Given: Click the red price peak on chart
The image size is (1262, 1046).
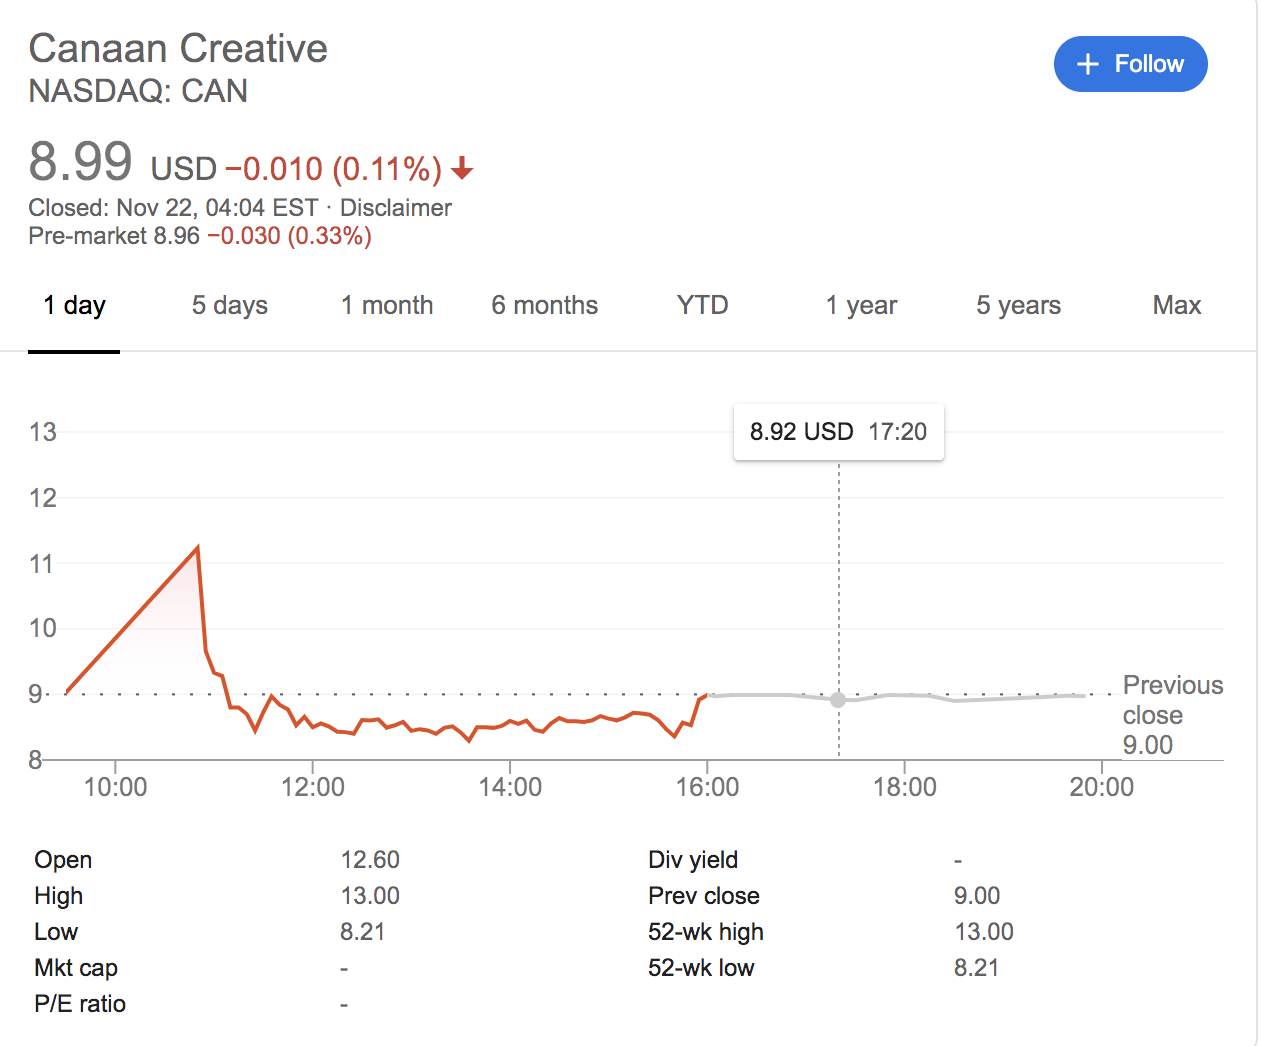Looking at the screenshot, I should point(198,548).
